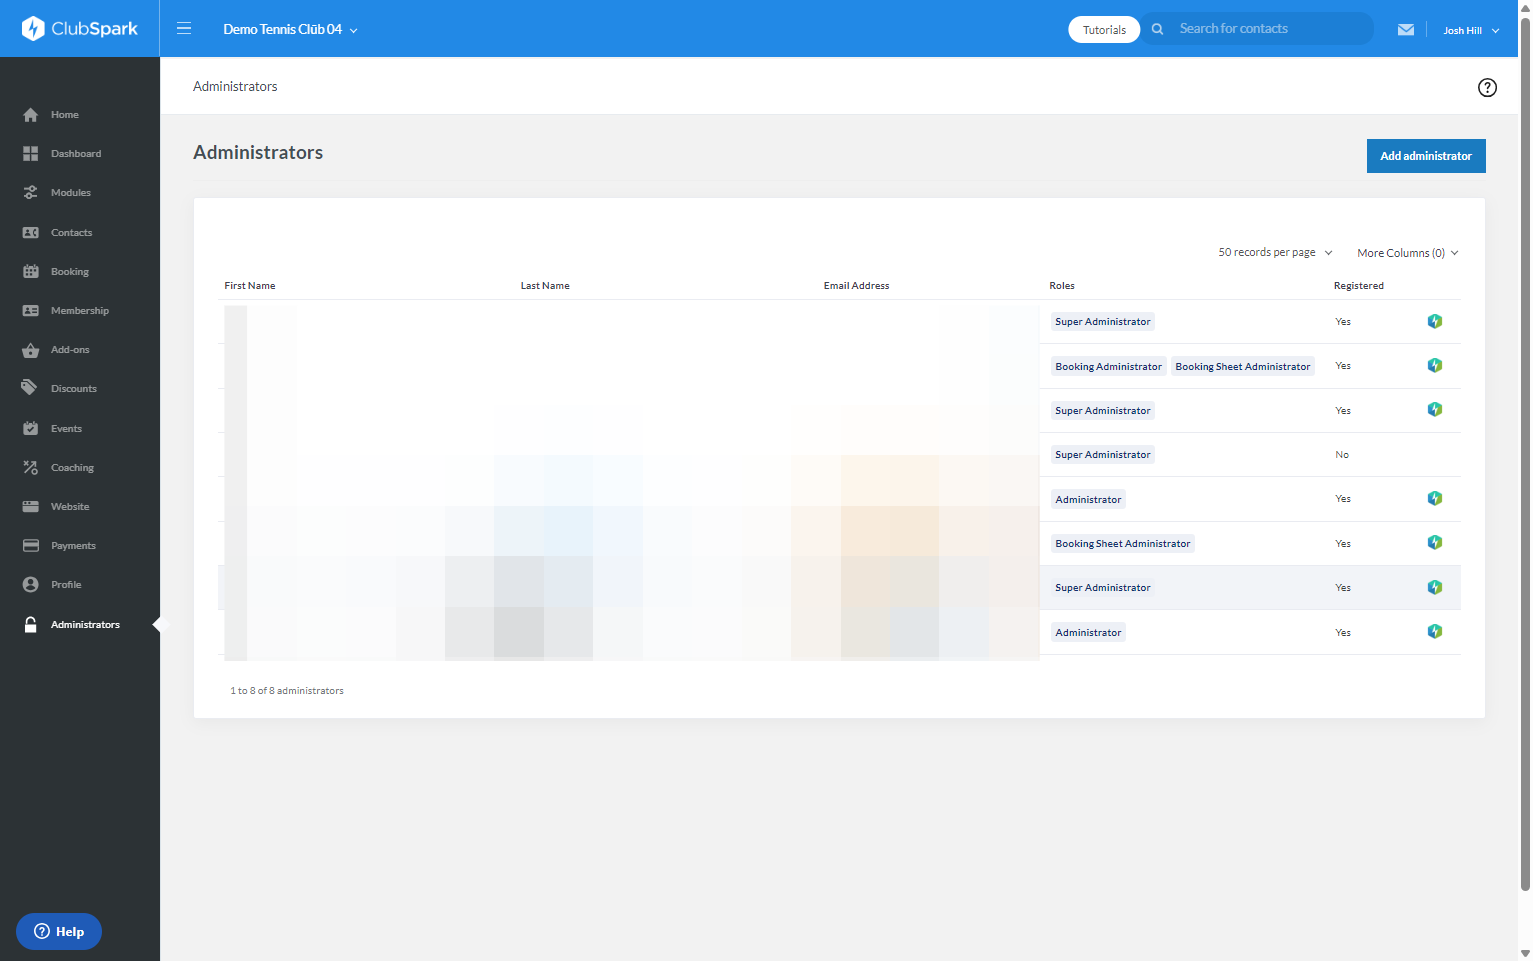This screenshot has height=961, width=1533.
Task: Click the Registered column header
Action: (1359, 286)
